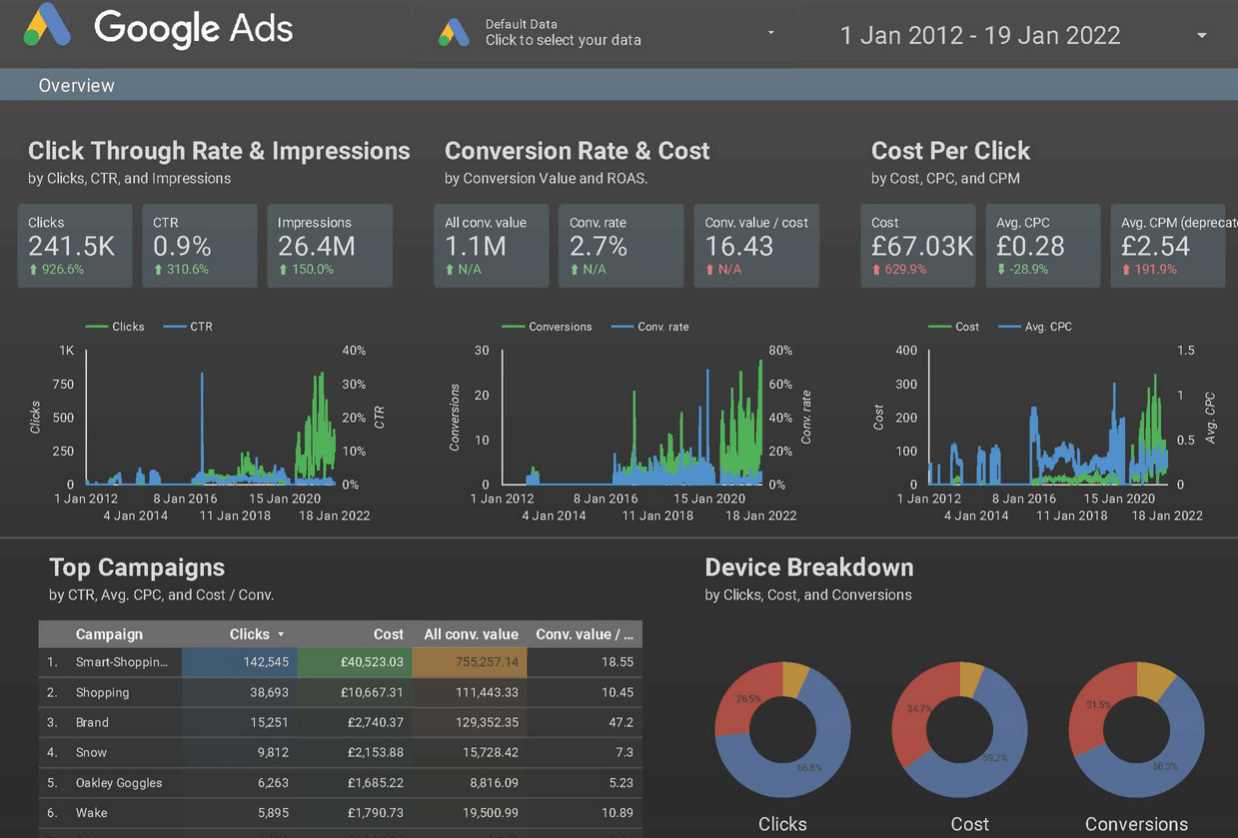Click the Cost device donut chart
The height and width of the screenshot is (838, 1238).
click(960, 729)
